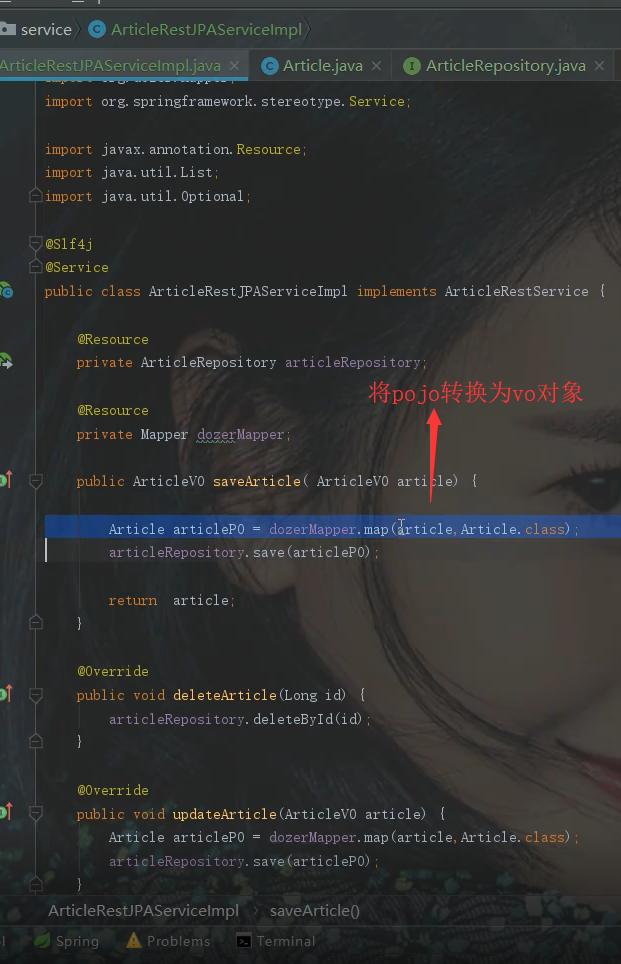Screen dimensions: 621x964
Task: Click the @Resource above articleRepository
Action: coord(113,339)
